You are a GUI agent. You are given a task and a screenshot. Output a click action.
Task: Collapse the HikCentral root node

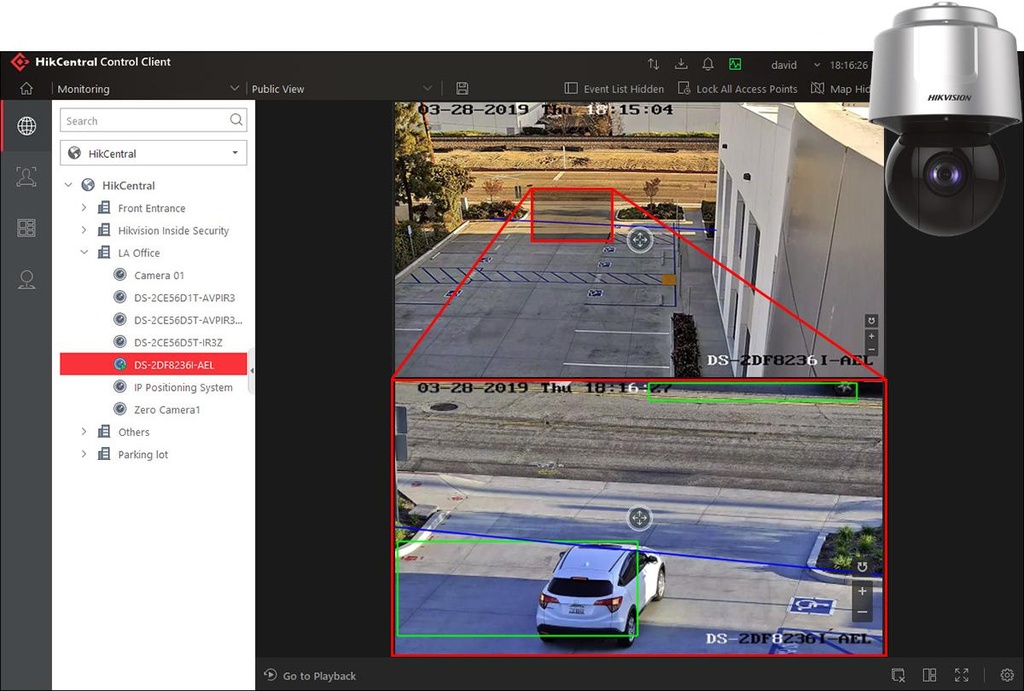point(68,185)
